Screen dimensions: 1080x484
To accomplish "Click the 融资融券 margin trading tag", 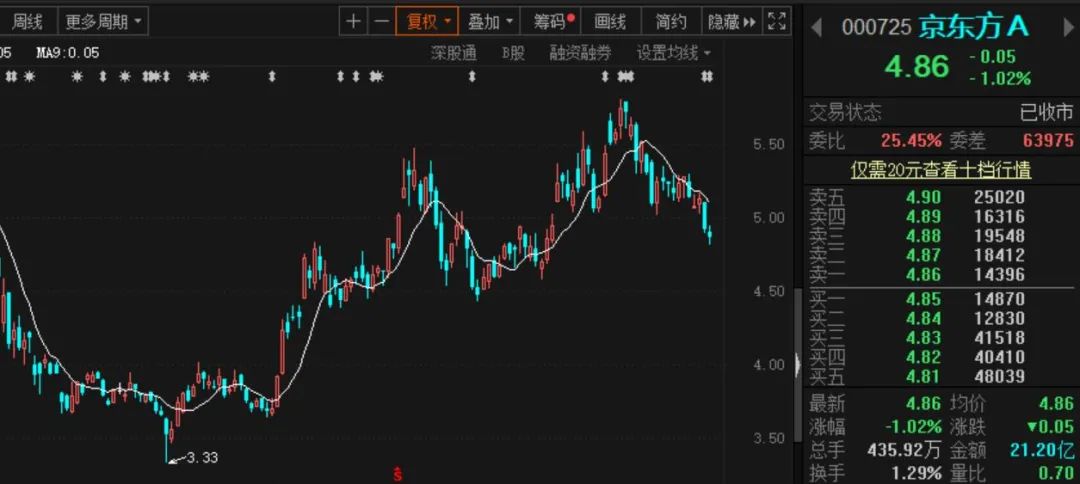I will [x=580, y=53].
